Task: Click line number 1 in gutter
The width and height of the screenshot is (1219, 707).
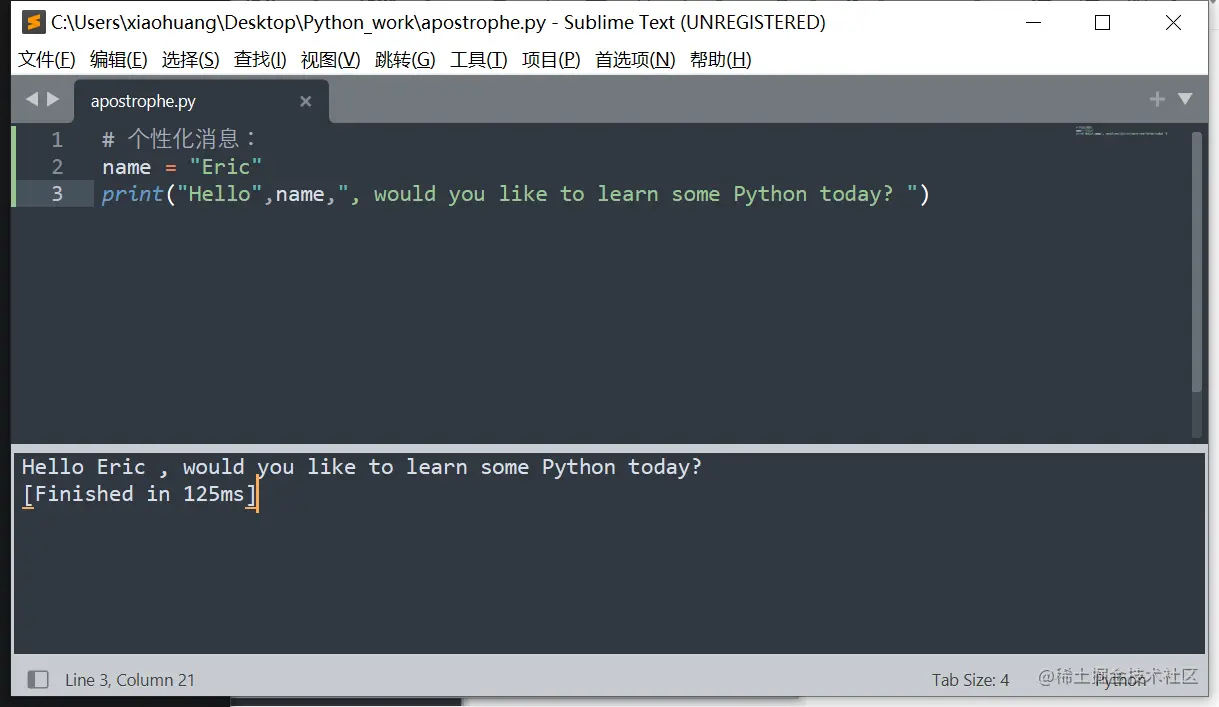Action: [57, 140]
